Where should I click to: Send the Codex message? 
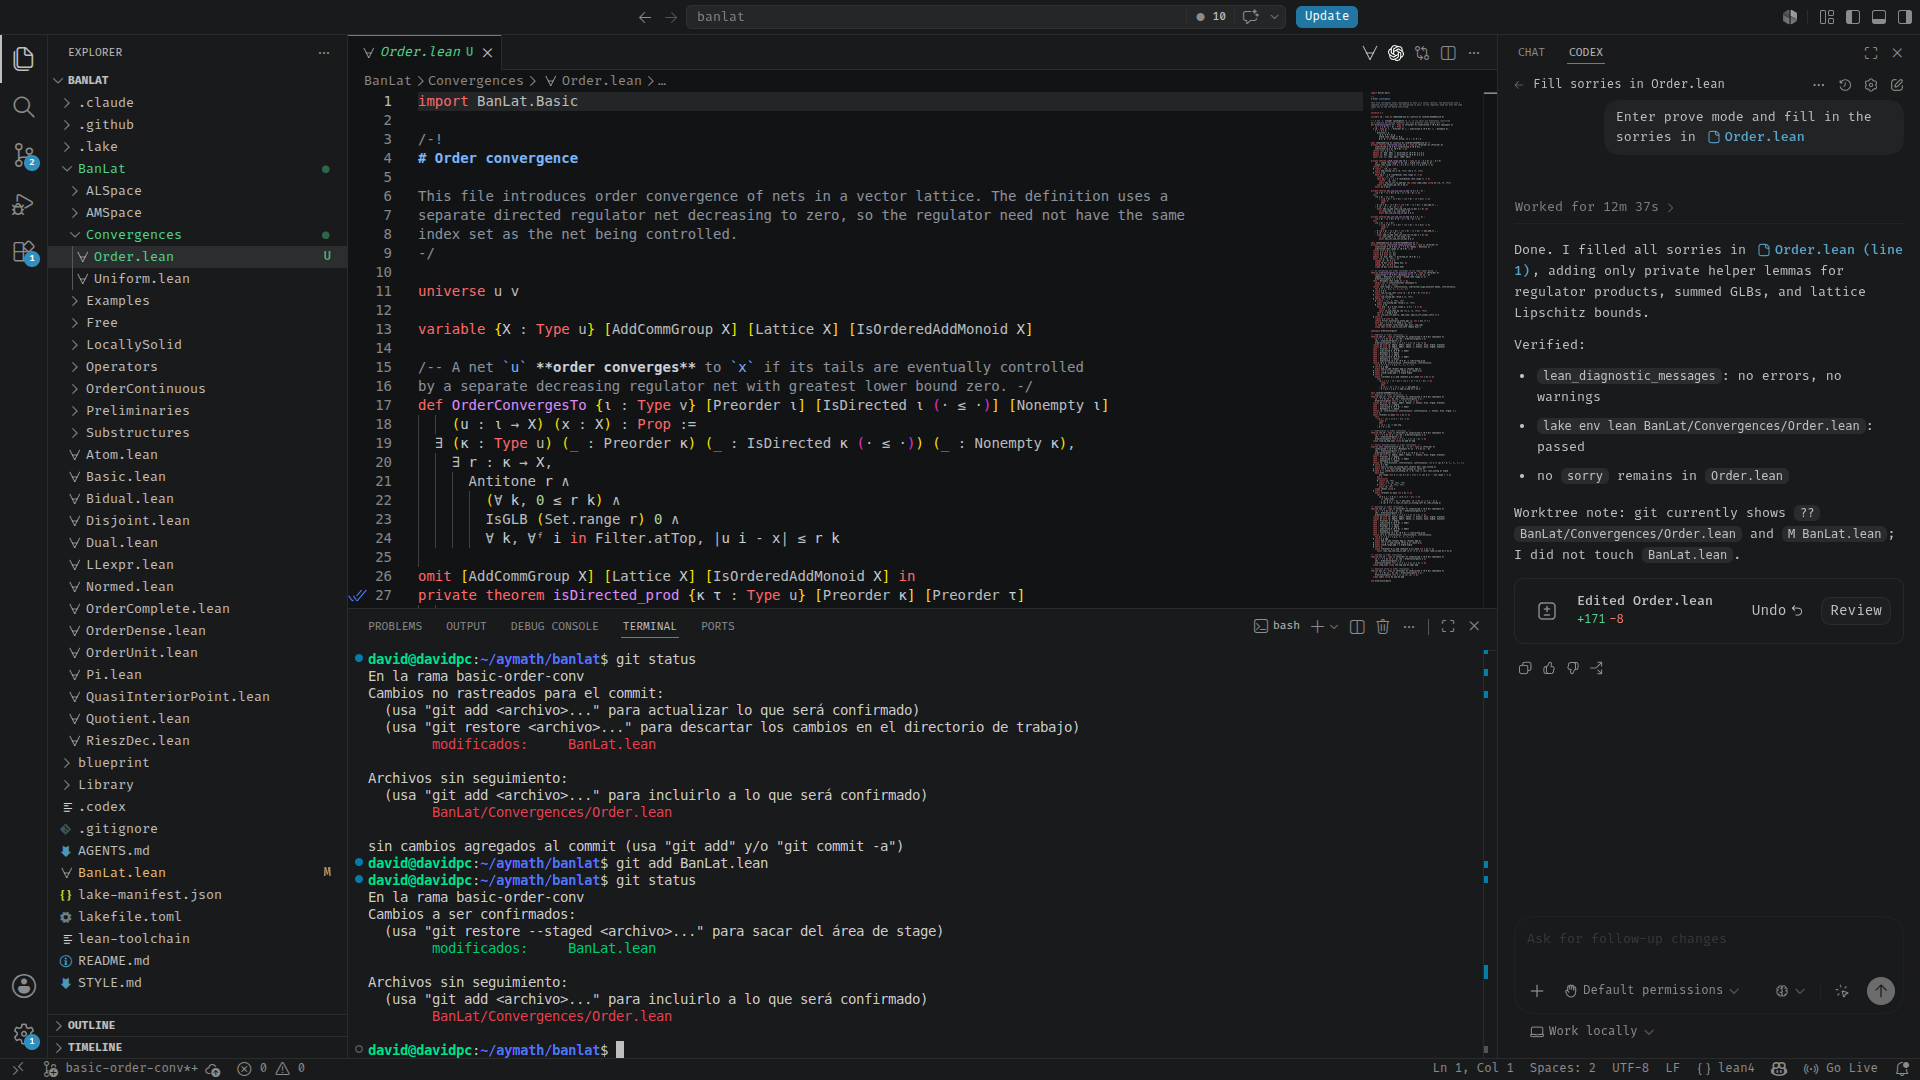[x=1881, y=991]
